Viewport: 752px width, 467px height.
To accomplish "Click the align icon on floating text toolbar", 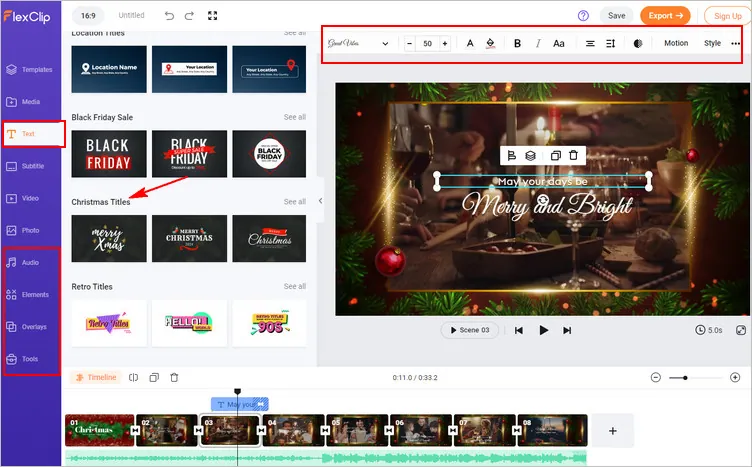I will pyautogui.click(x=512, y=155).
